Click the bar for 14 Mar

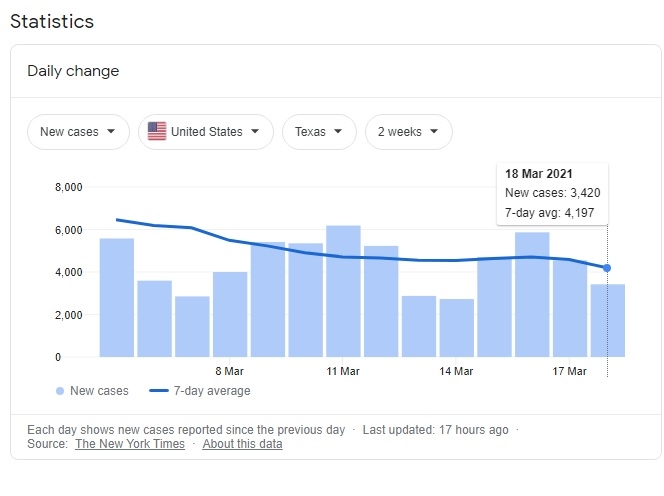457,327
